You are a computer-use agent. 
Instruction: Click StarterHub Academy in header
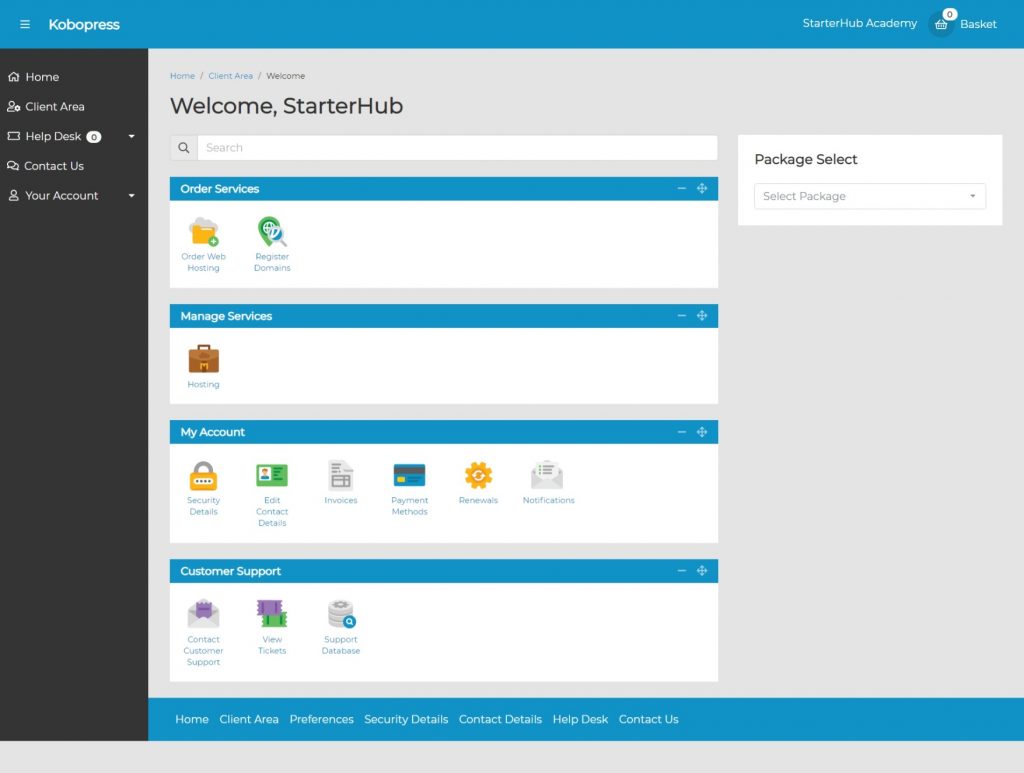pos(859,24)
